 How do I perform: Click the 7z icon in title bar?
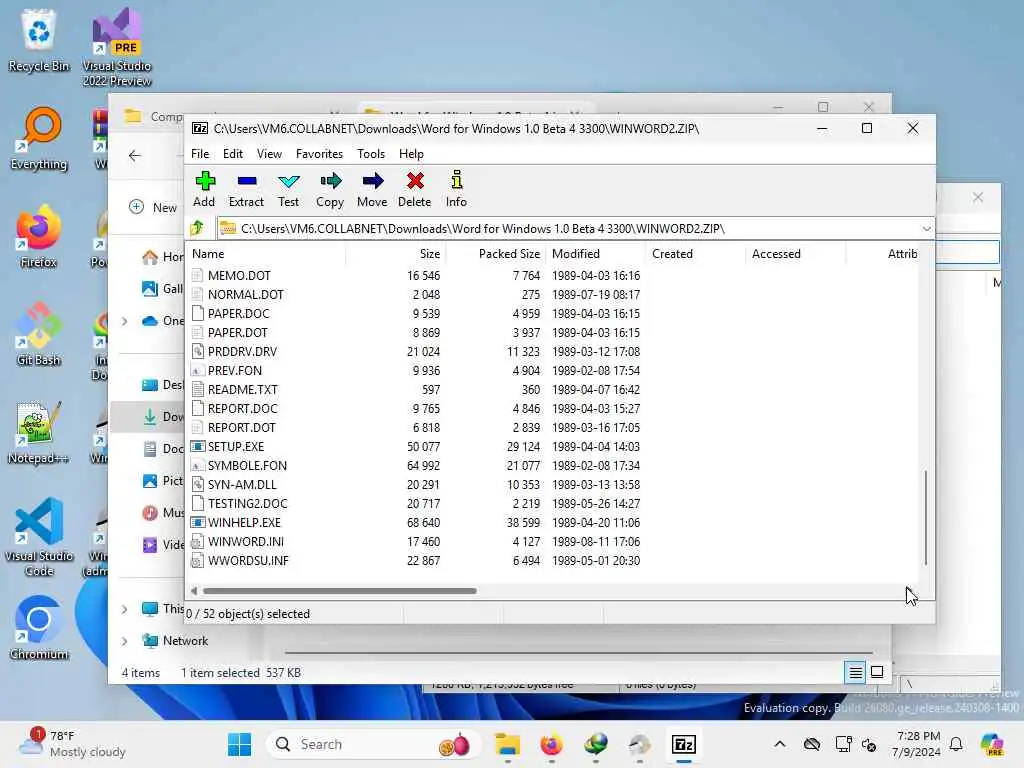tap(199, 129)
